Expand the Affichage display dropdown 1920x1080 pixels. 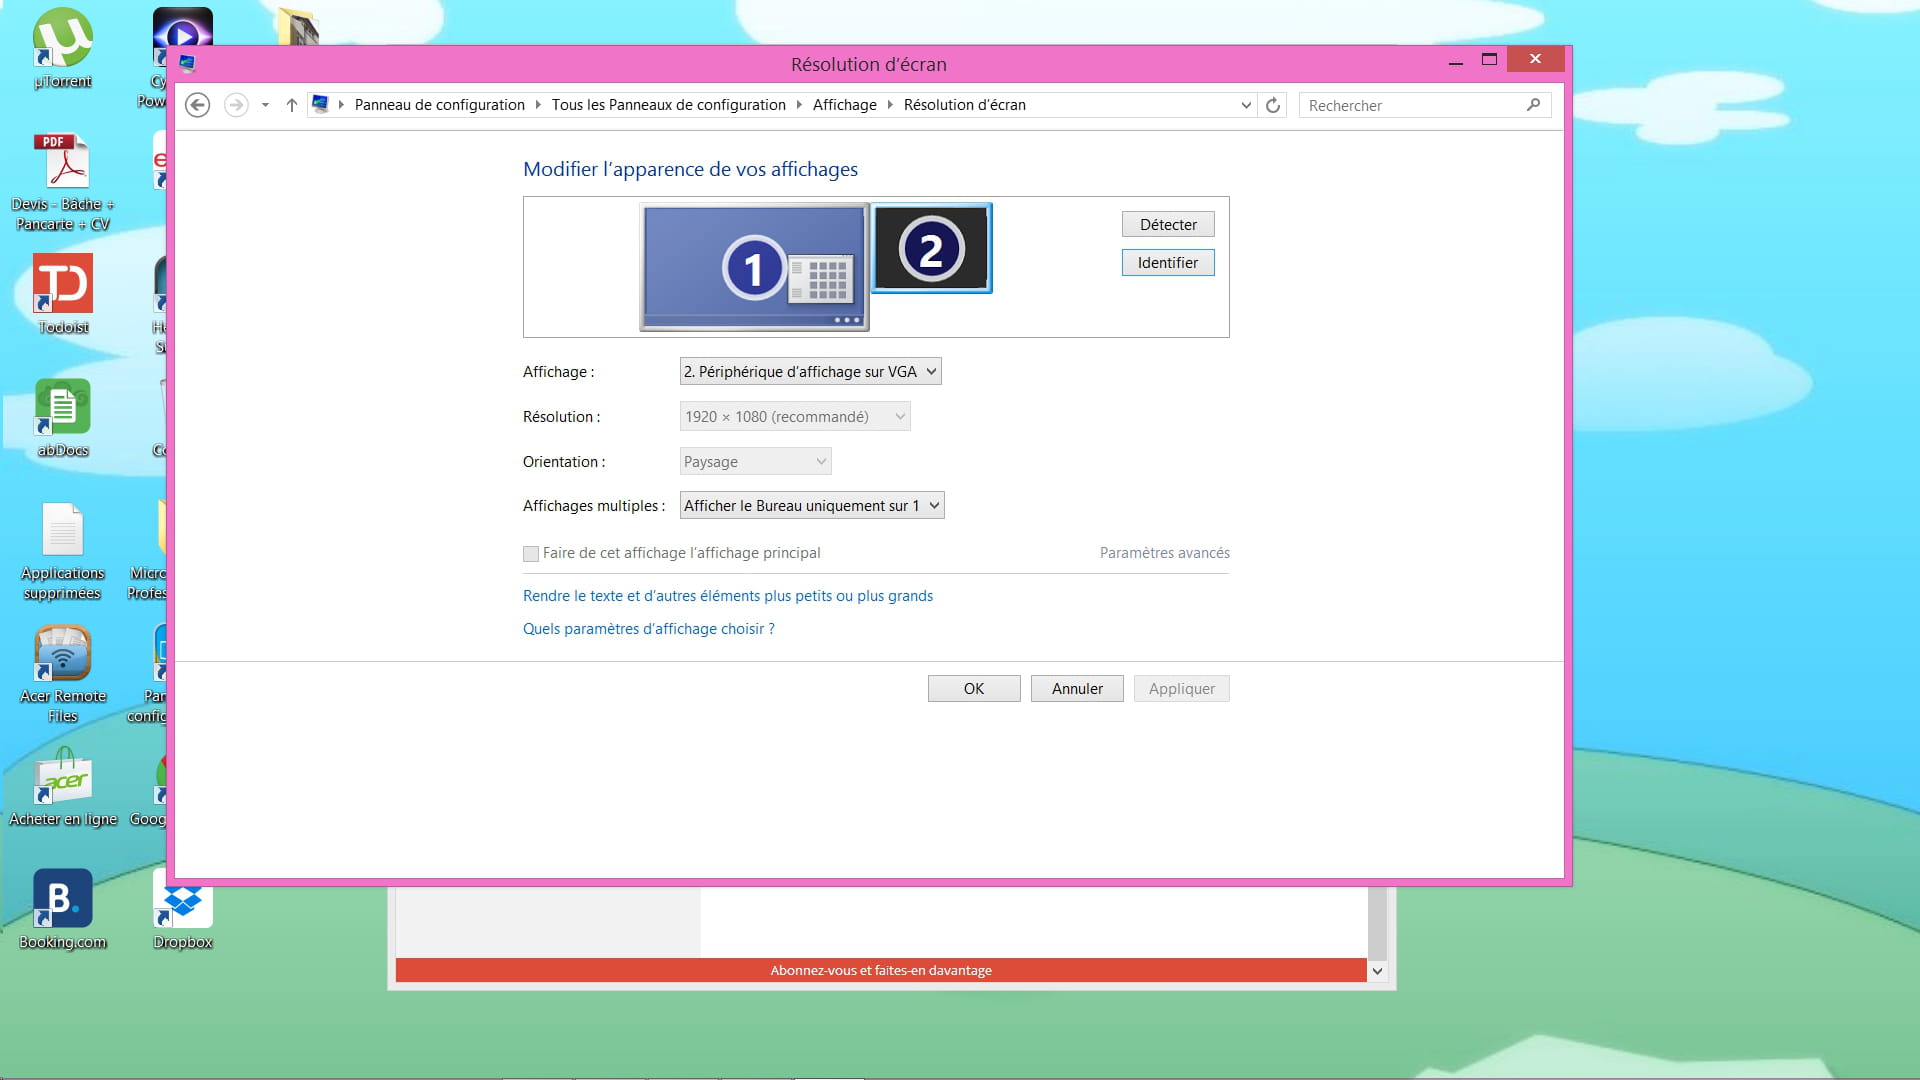pyautogui.click(x=810, y=372)
